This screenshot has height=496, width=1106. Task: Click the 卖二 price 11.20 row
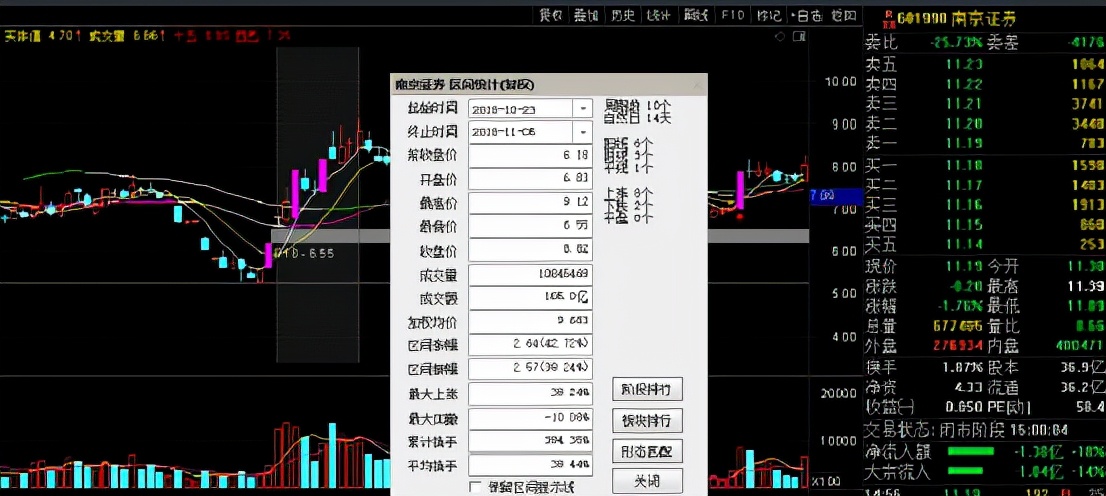click(x=985, y=123)
